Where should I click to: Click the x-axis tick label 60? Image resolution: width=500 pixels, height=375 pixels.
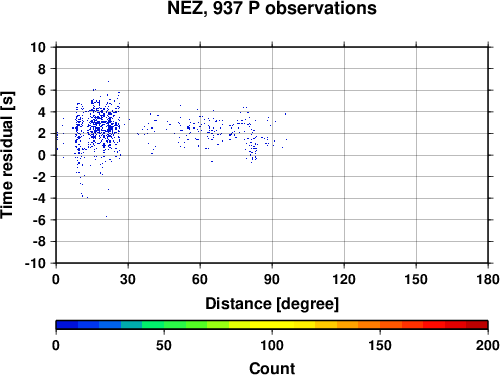point(200,279)
